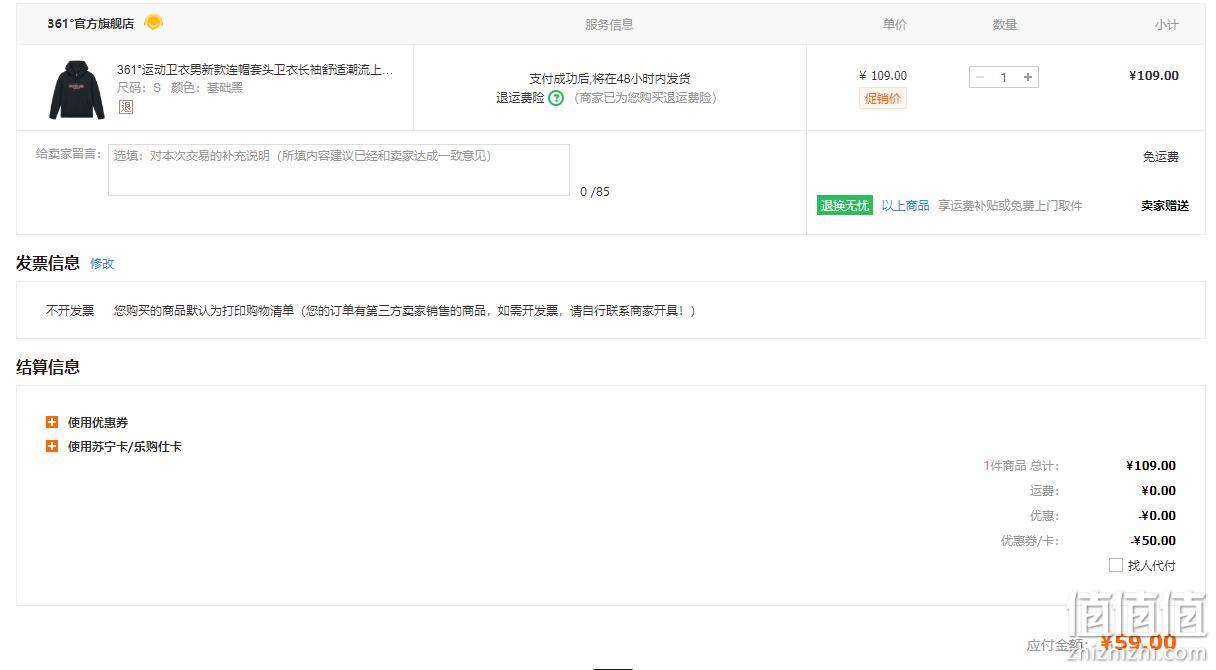Viewport: 1216px width, 670px height.
Task: Click the 服务信息 column header
Action: coord(609,25)
